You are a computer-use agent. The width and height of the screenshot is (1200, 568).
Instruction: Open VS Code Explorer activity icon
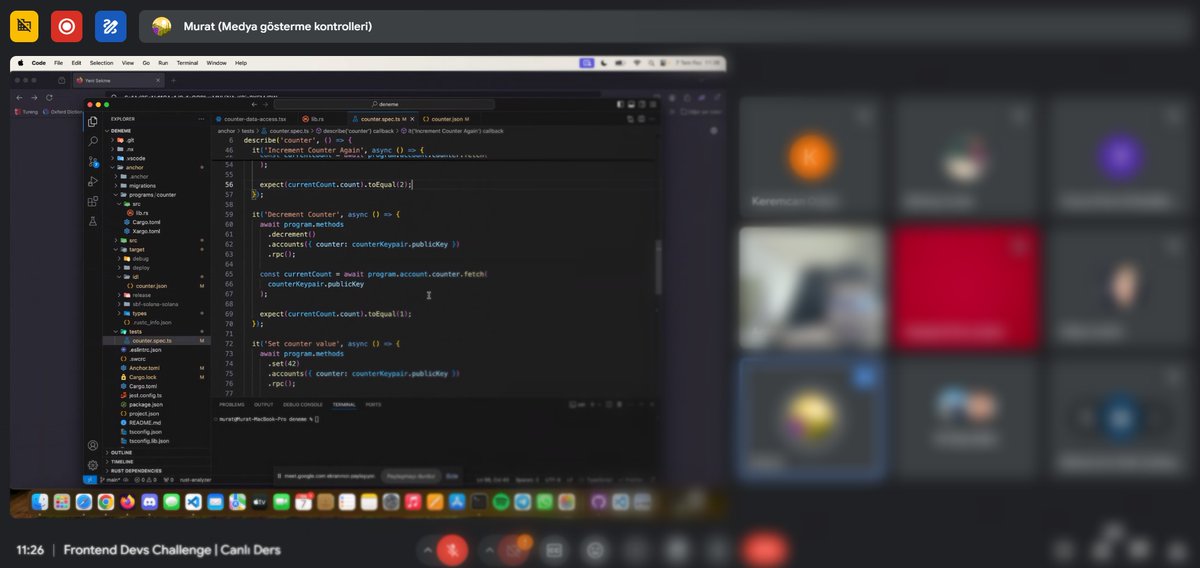[x=93, y=121]
